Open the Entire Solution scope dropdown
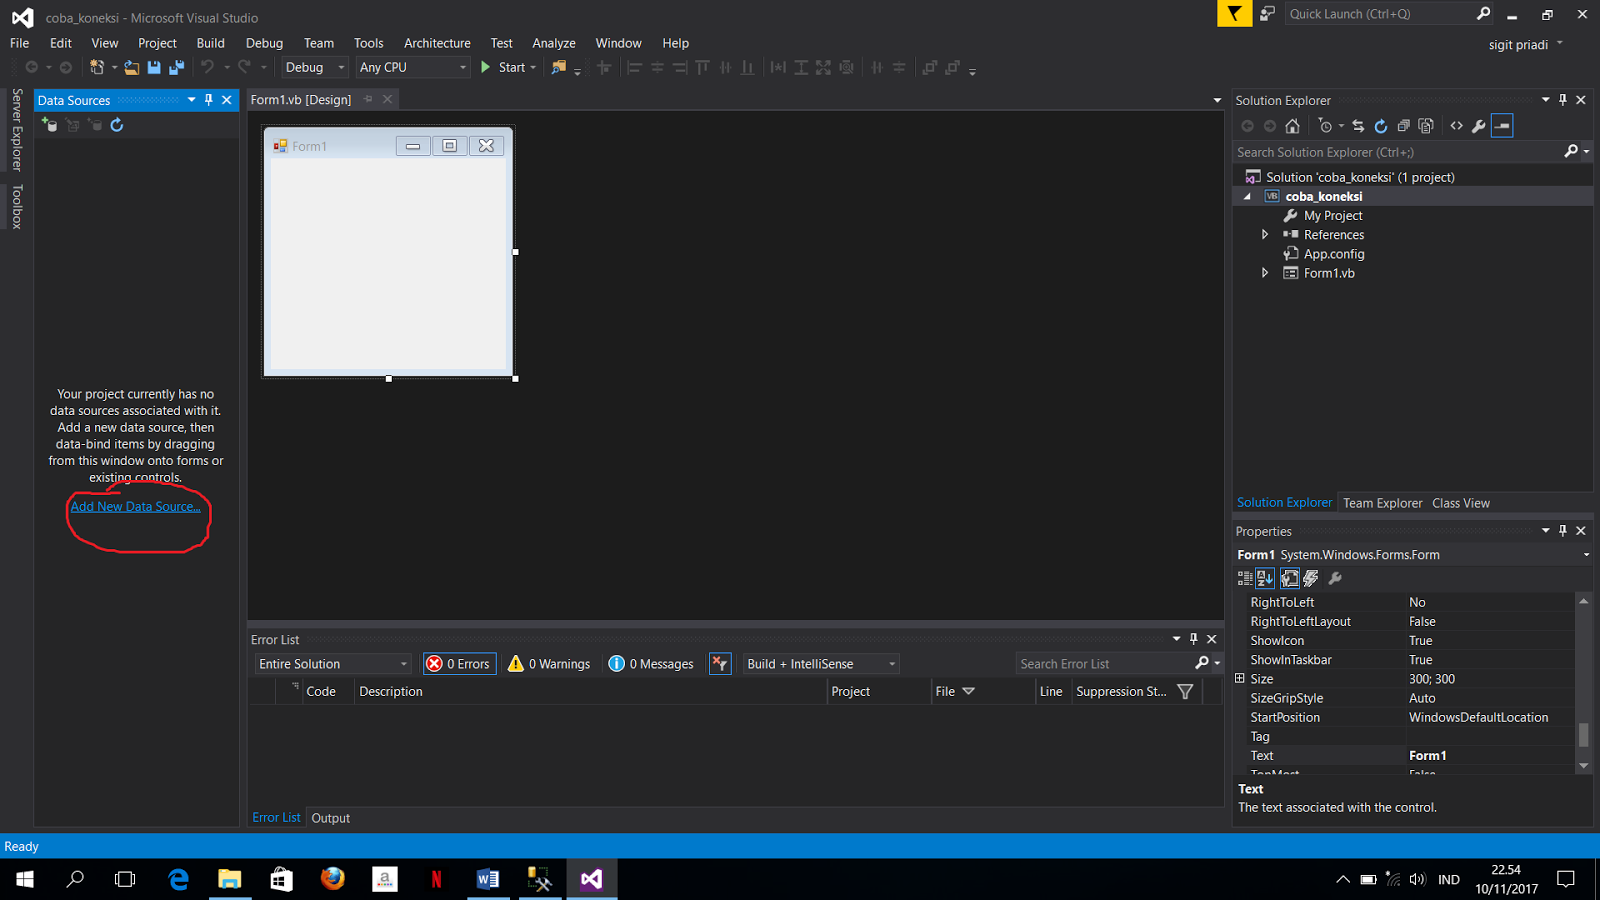 [x=333, y=664]
